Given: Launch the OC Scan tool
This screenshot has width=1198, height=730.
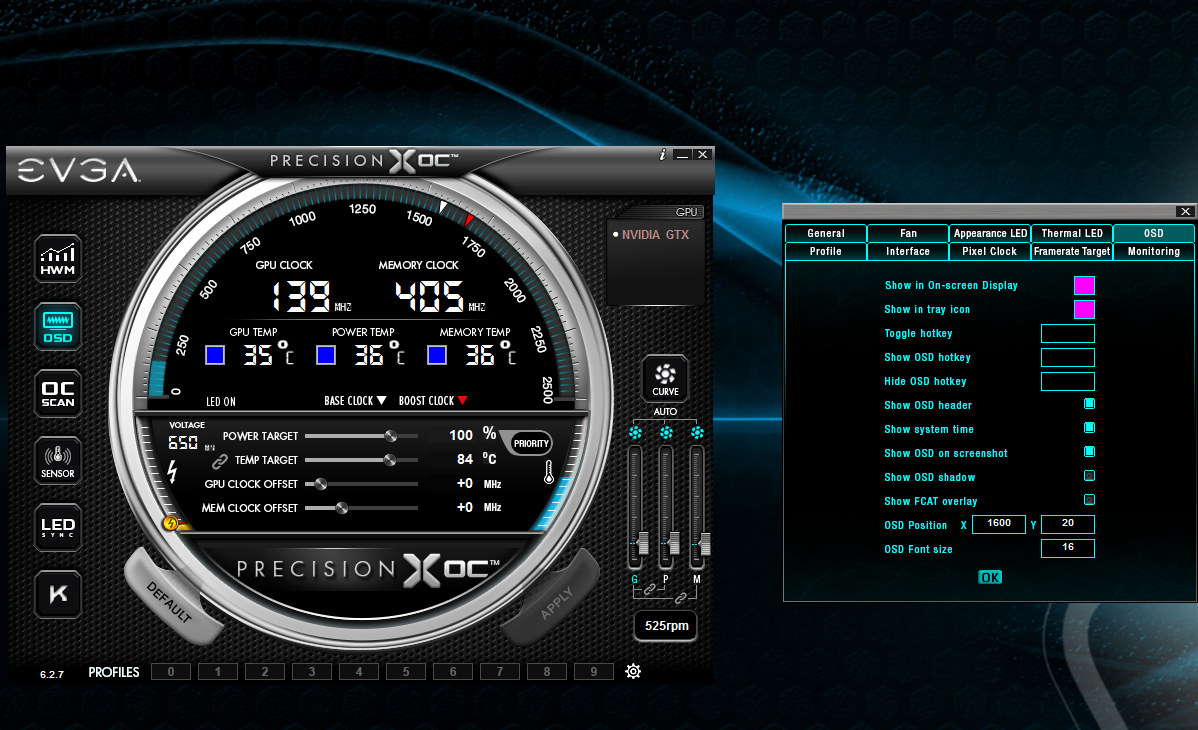Looking at the screenshot, I should [57, 394].
